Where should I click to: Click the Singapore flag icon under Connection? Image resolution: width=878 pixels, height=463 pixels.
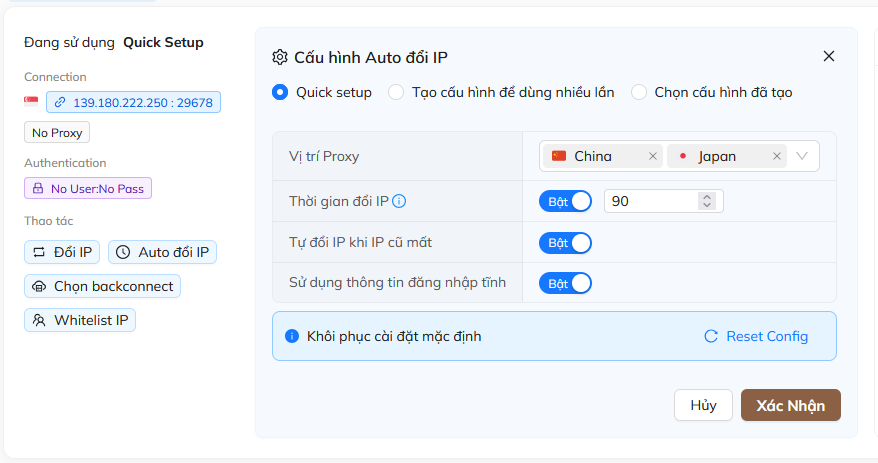32,102
